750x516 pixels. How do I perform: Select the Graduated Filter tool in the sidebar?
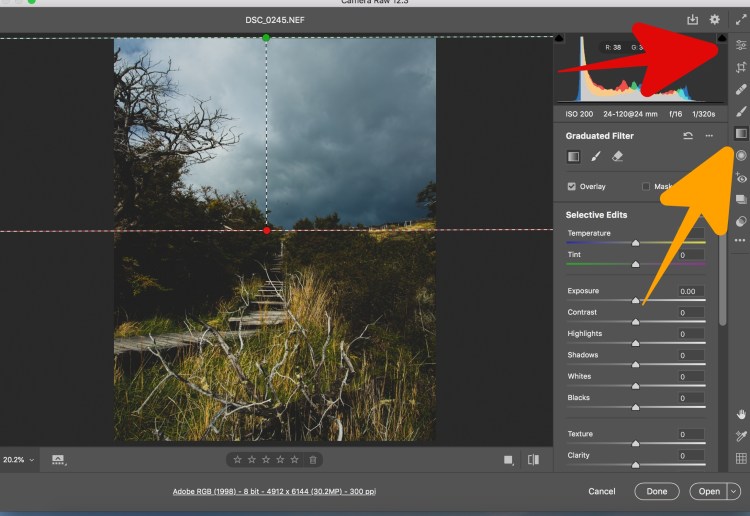[741, 133]
